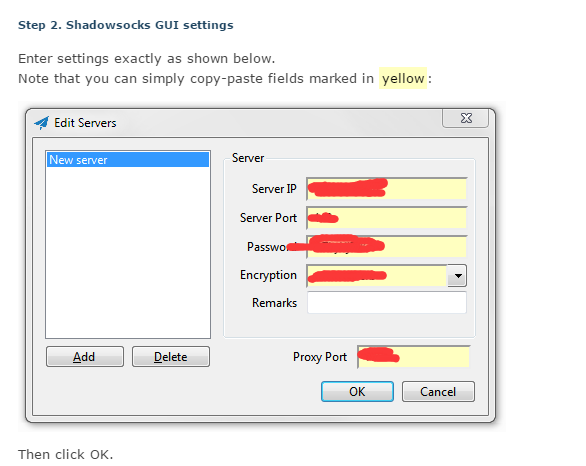Add a new server entry

[85, 357]
